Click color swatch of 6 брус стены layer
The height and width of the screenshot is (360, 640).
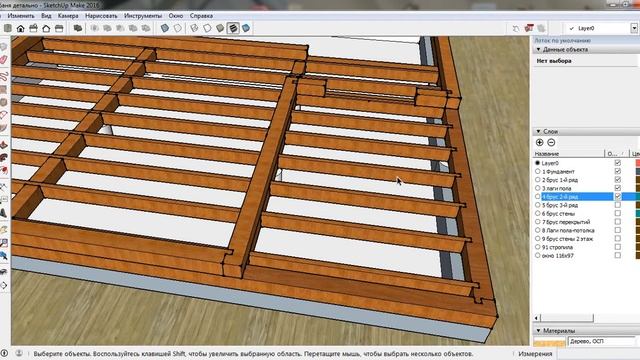638,213
